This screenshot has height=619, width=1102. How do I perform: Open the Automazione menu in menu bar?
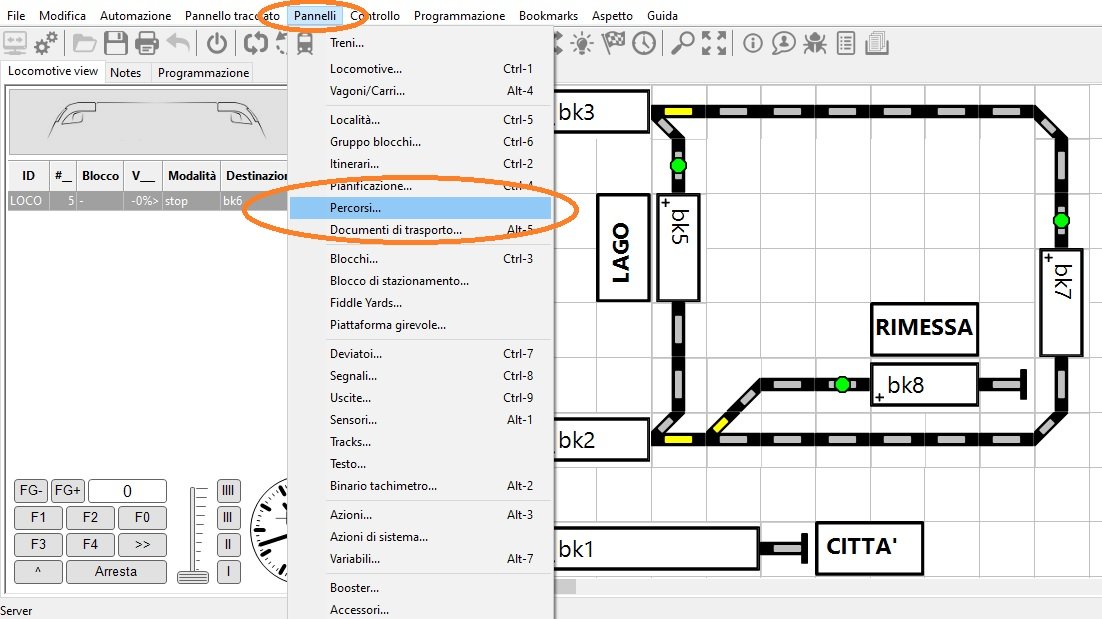pyautogui.click(x=136, y=16)
